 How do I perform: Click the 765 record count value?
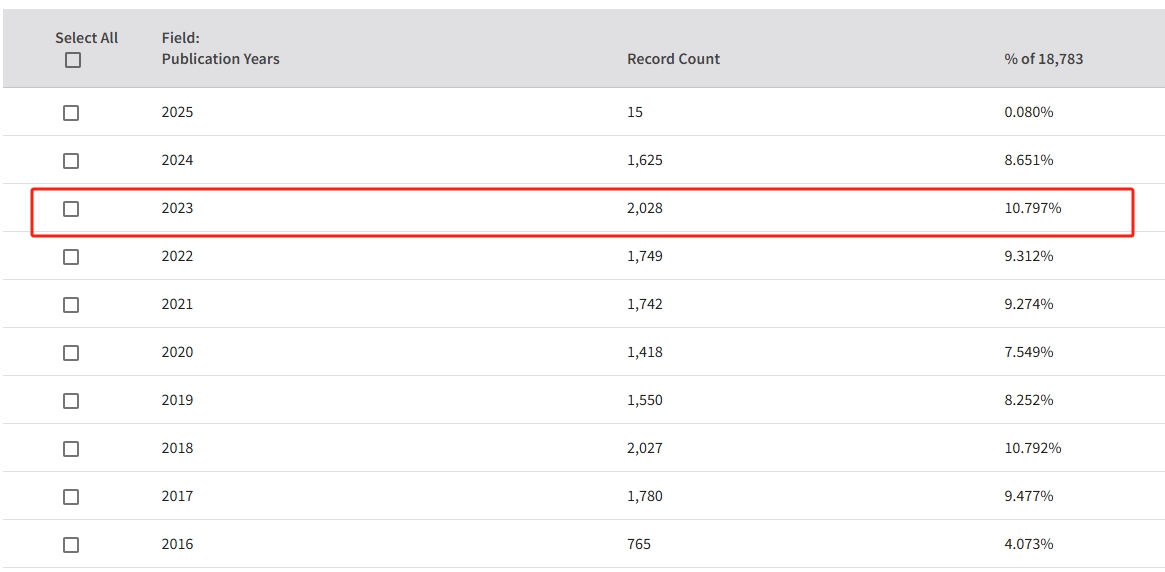click(x=639, y=544)
